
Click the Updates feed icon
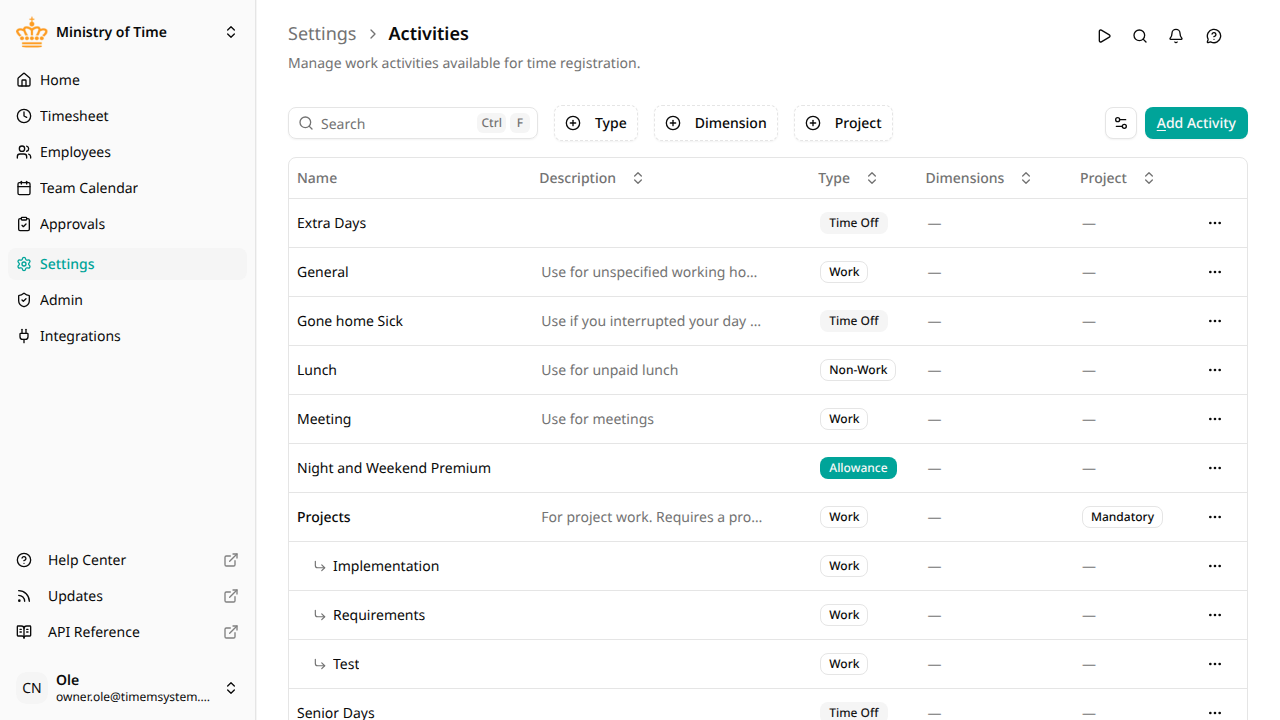point(24,596)
